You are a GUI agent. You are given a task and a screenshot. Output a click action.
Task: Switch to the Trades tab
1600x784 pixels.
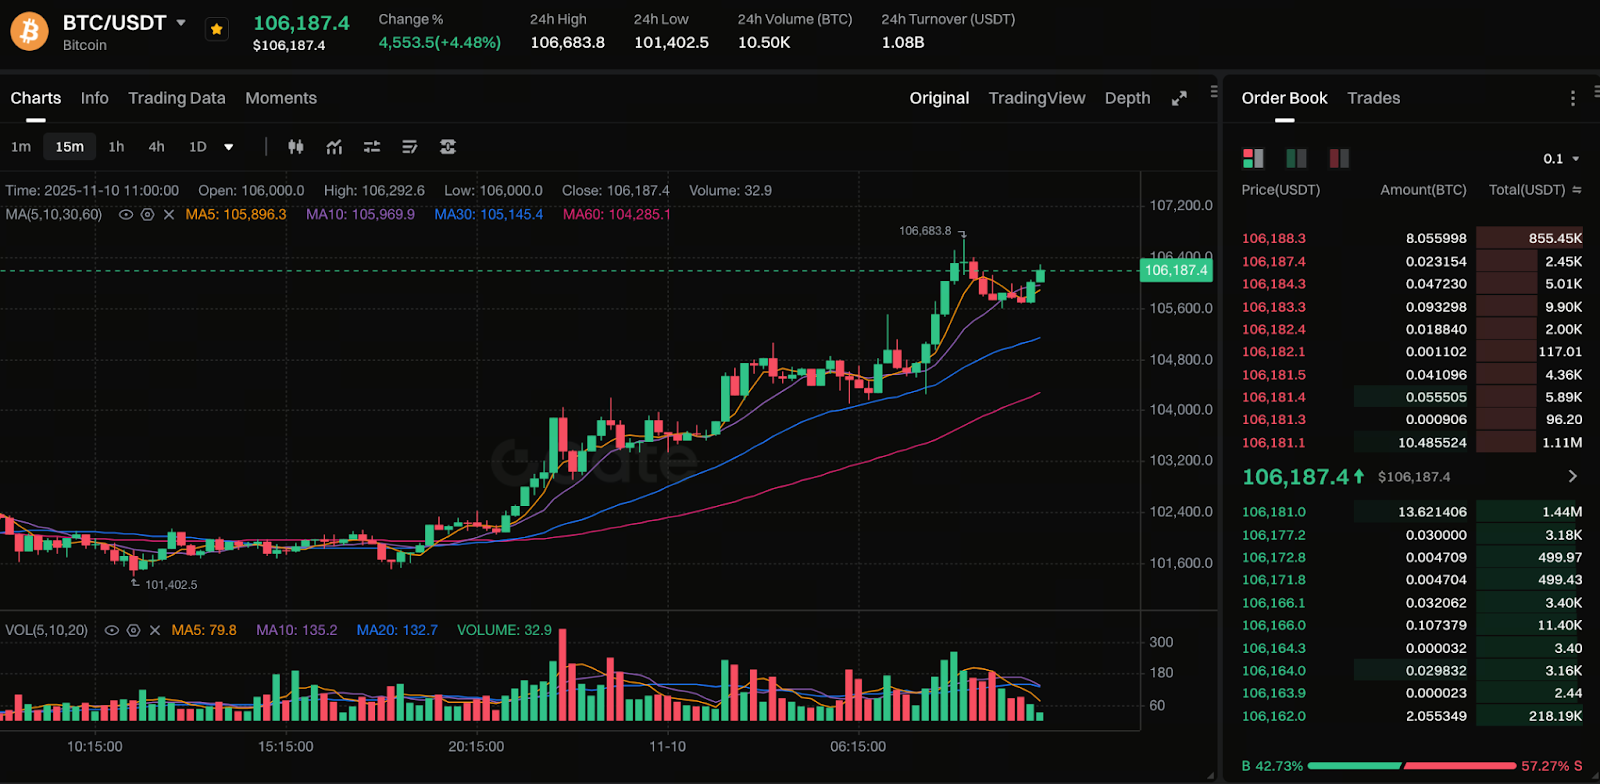point(1373,98)
